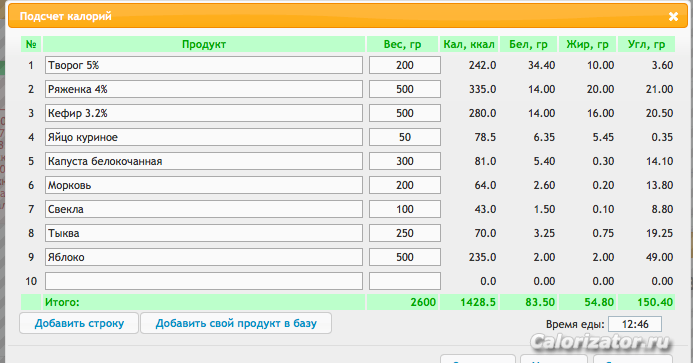The height and width of the screenshot is (363, 693).
Task: Edit weight field for Яйцо куриное
Action: click(x=405, y=137)
